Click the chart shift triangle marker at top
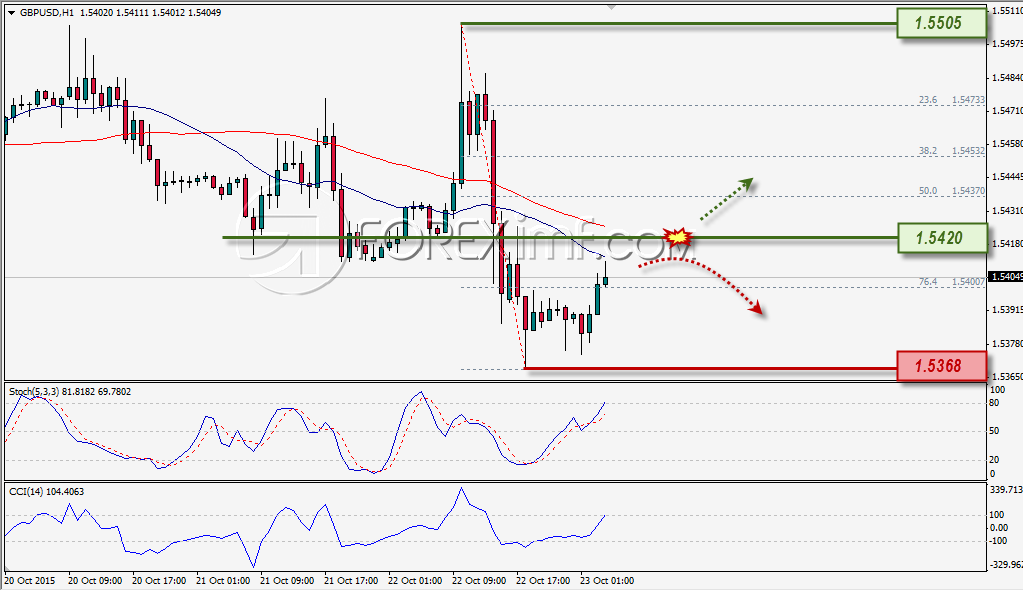Viewport: 1023px width, 591px height. point(611,7)
